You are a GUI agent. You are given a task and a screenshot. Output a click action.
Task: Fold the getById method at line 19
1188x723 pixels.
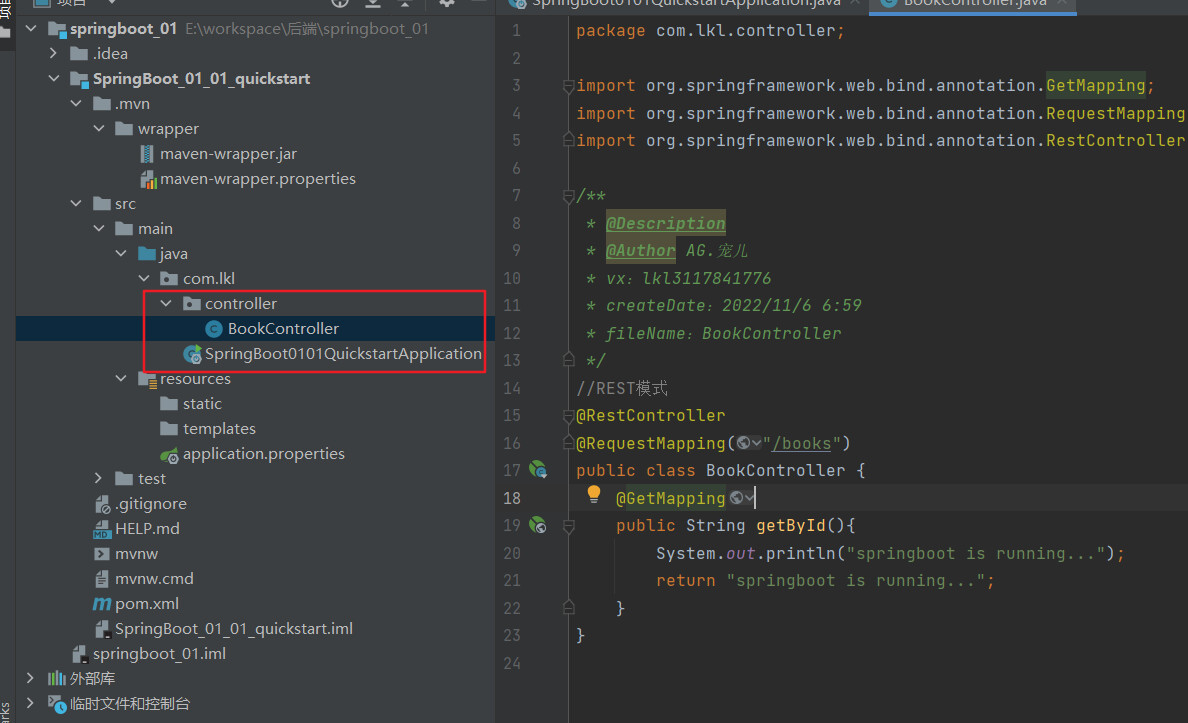click(568, 525)
